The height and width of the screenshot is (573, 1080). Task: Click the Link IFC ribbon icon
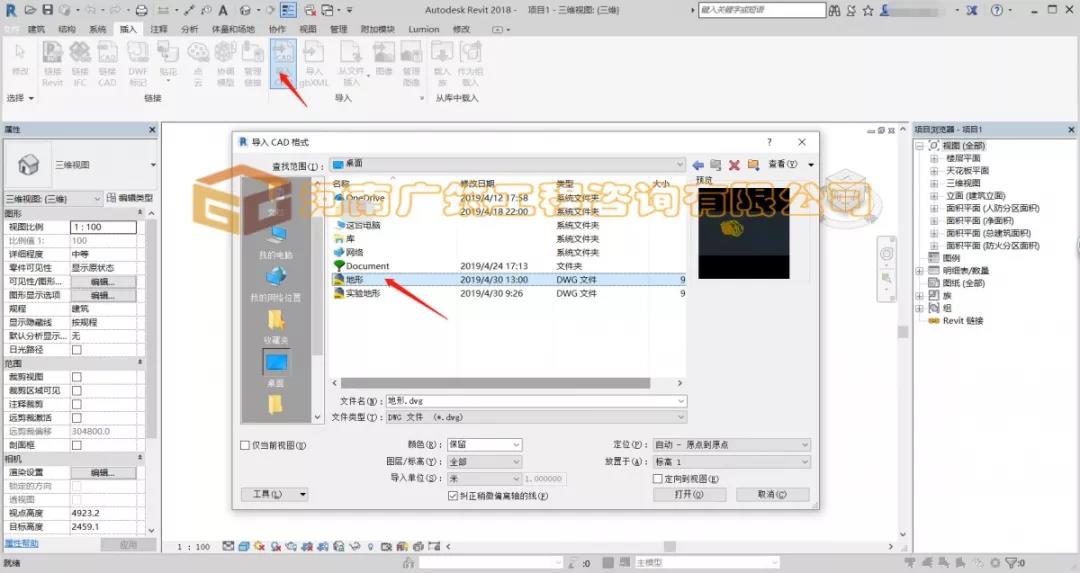coord(80,63)
